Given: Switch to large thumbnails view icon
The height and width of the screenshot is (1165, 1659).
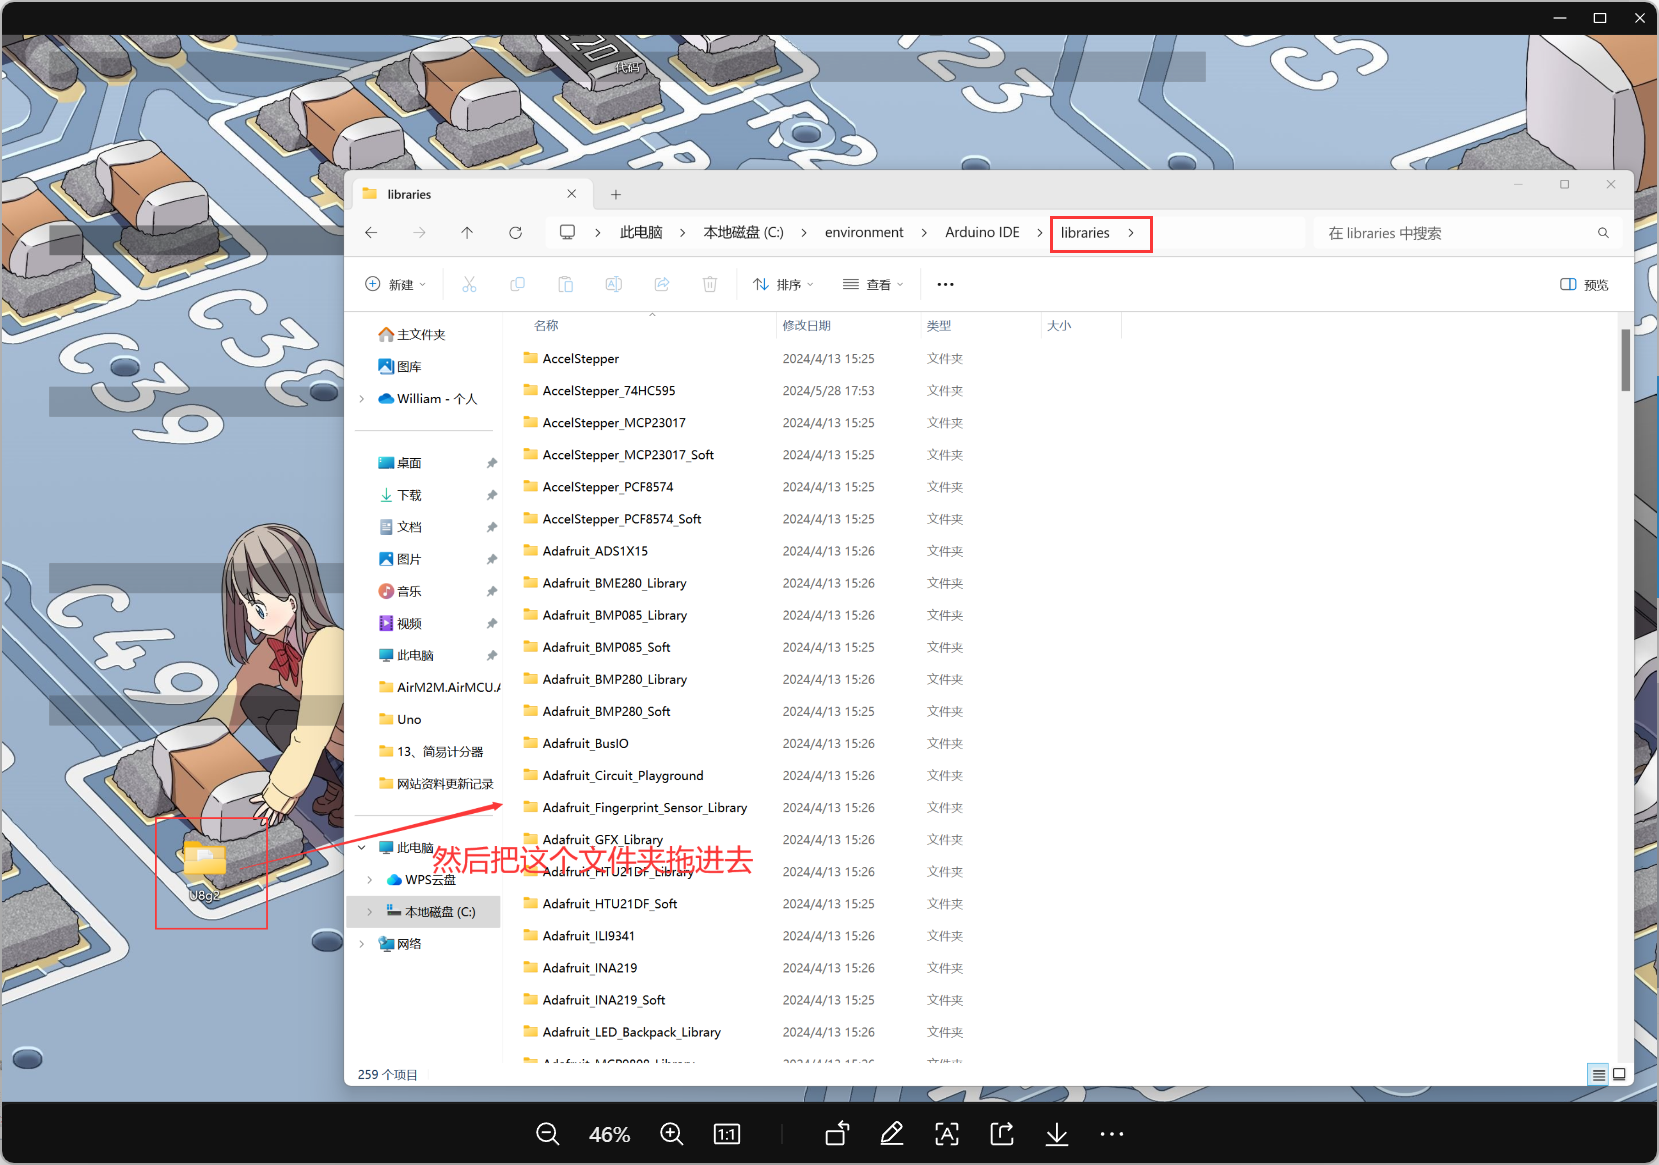Looking at the screenshot, I should tap(1619, 1075).
